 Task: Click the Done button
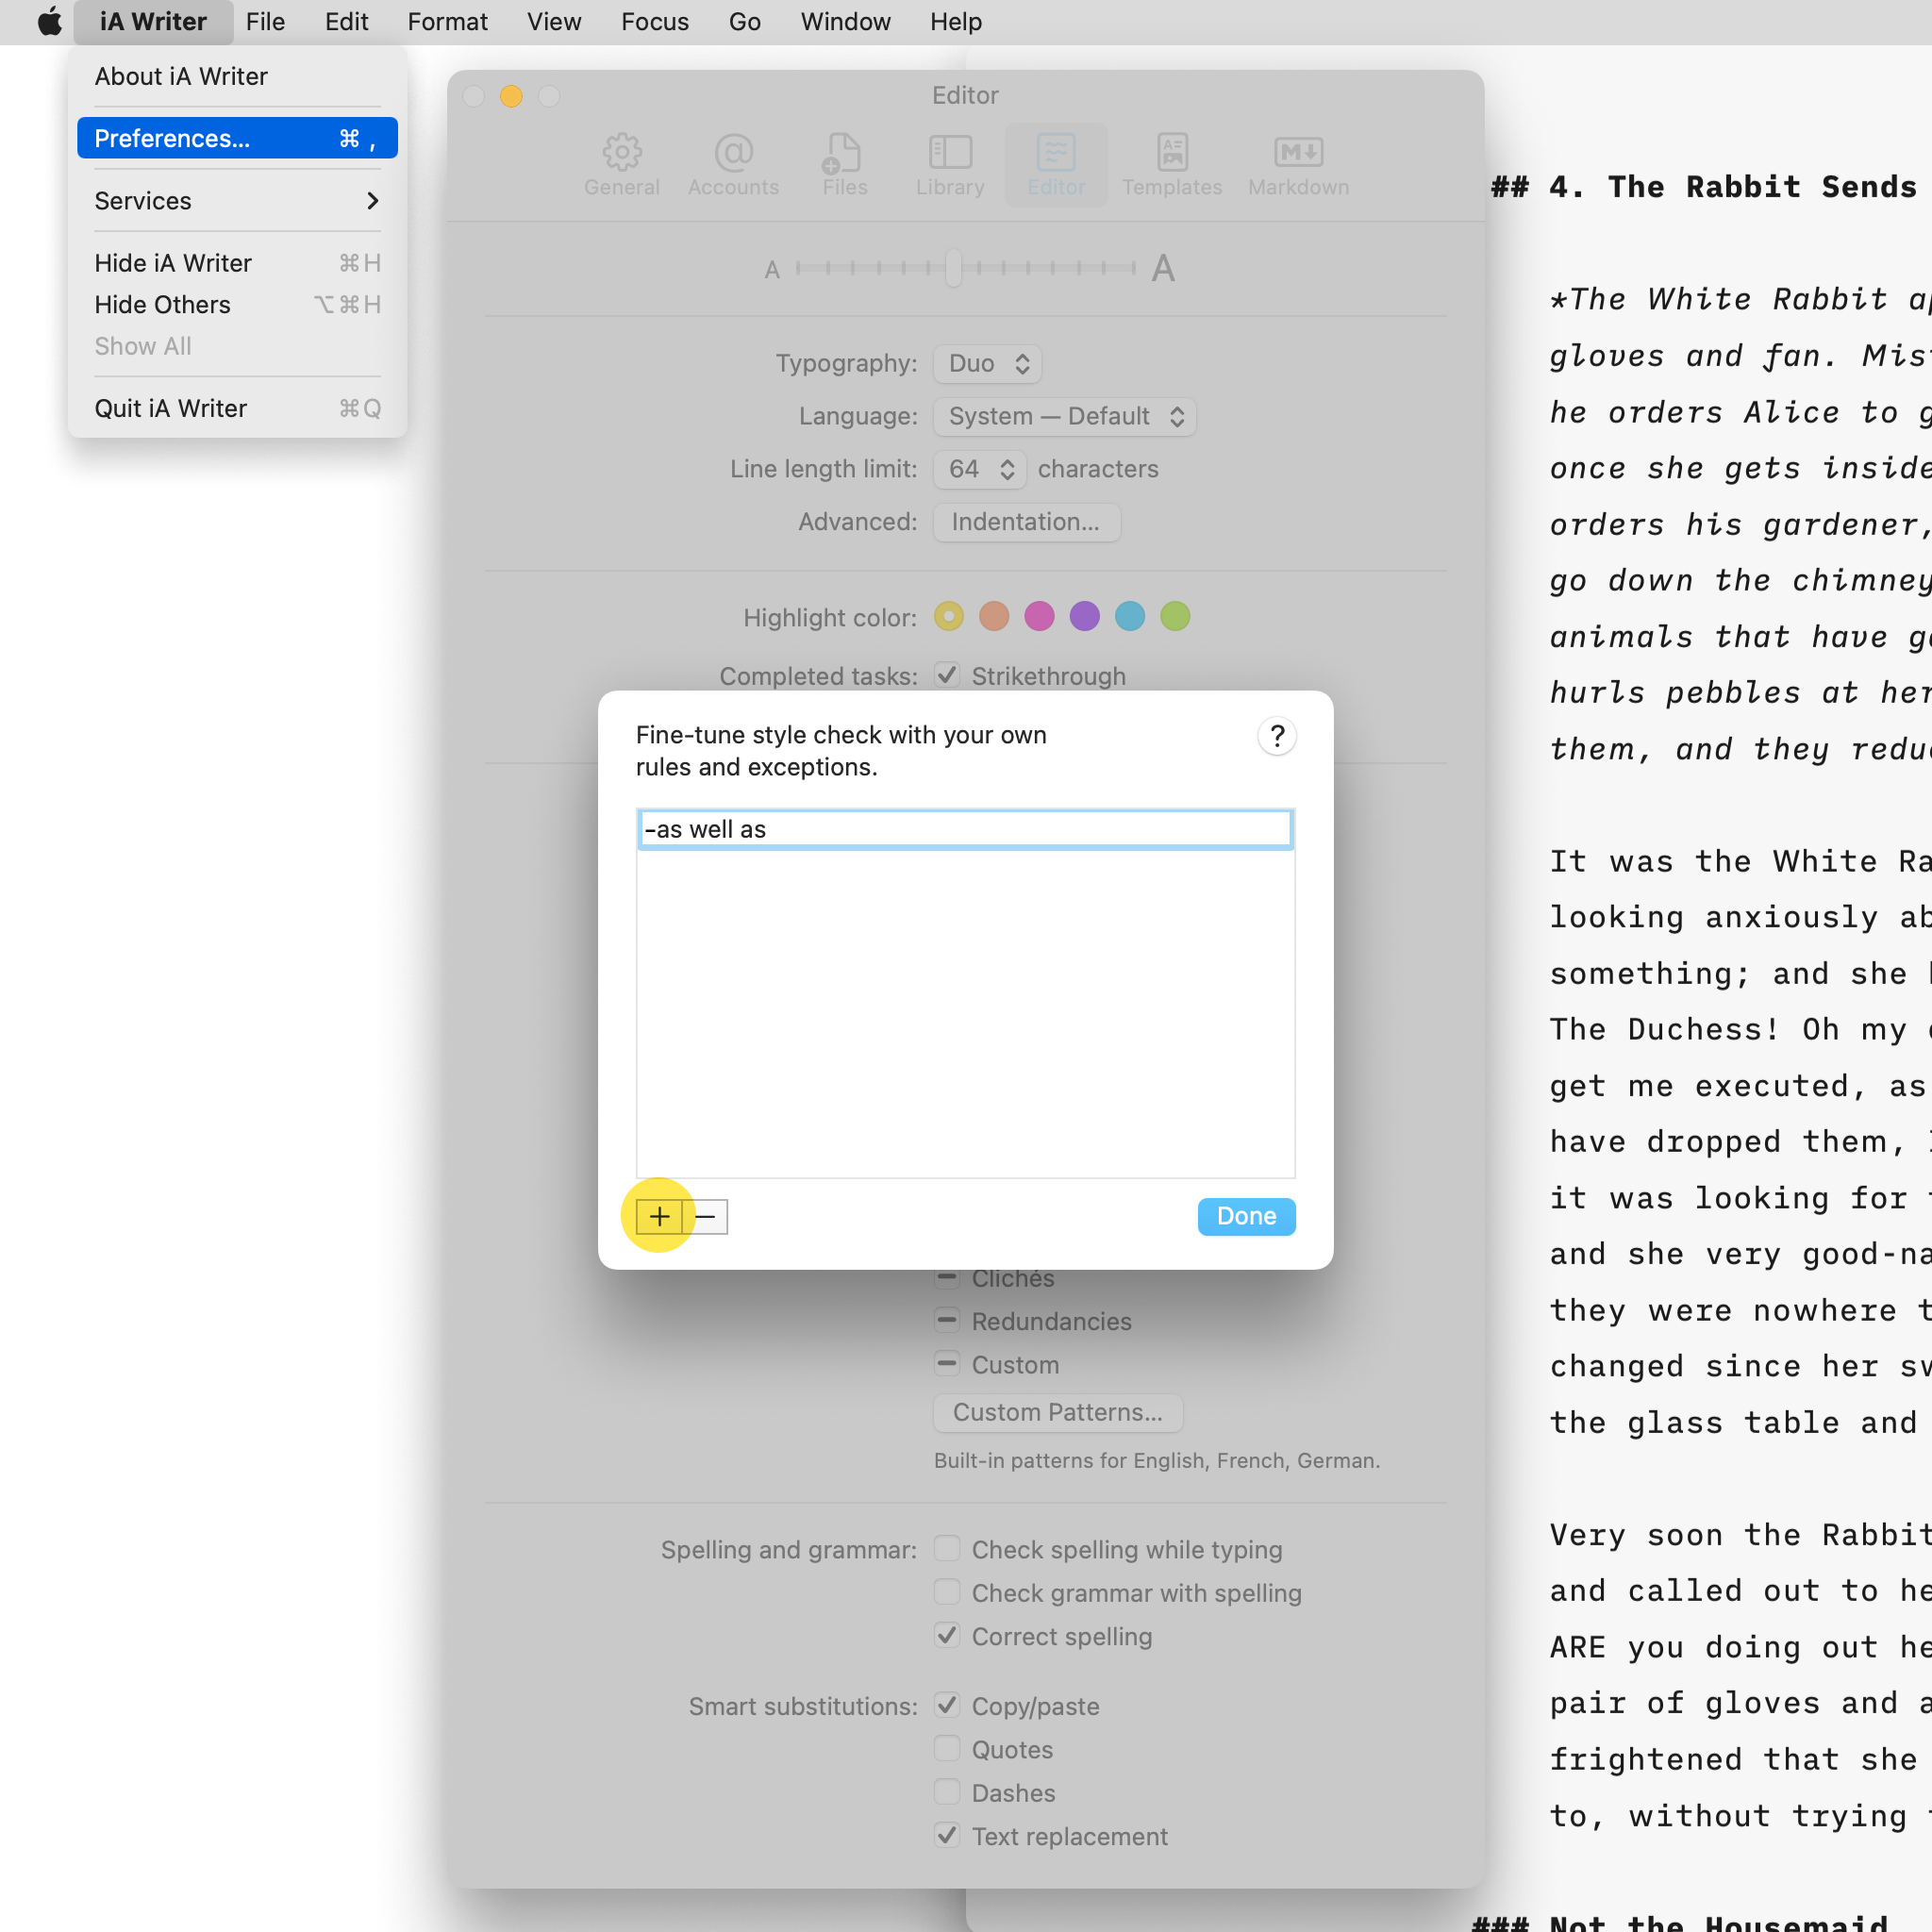[x=1246, y=1216]
